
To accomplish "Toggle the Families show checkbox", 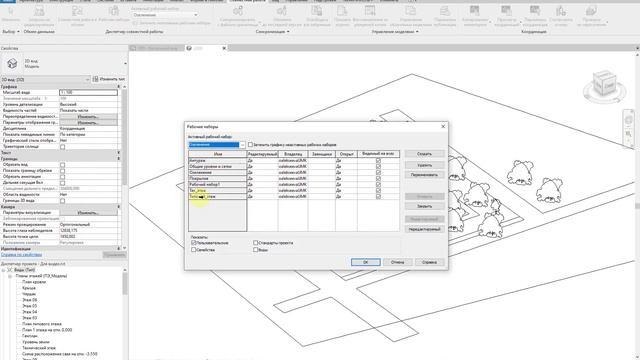I will click(194, 249).
